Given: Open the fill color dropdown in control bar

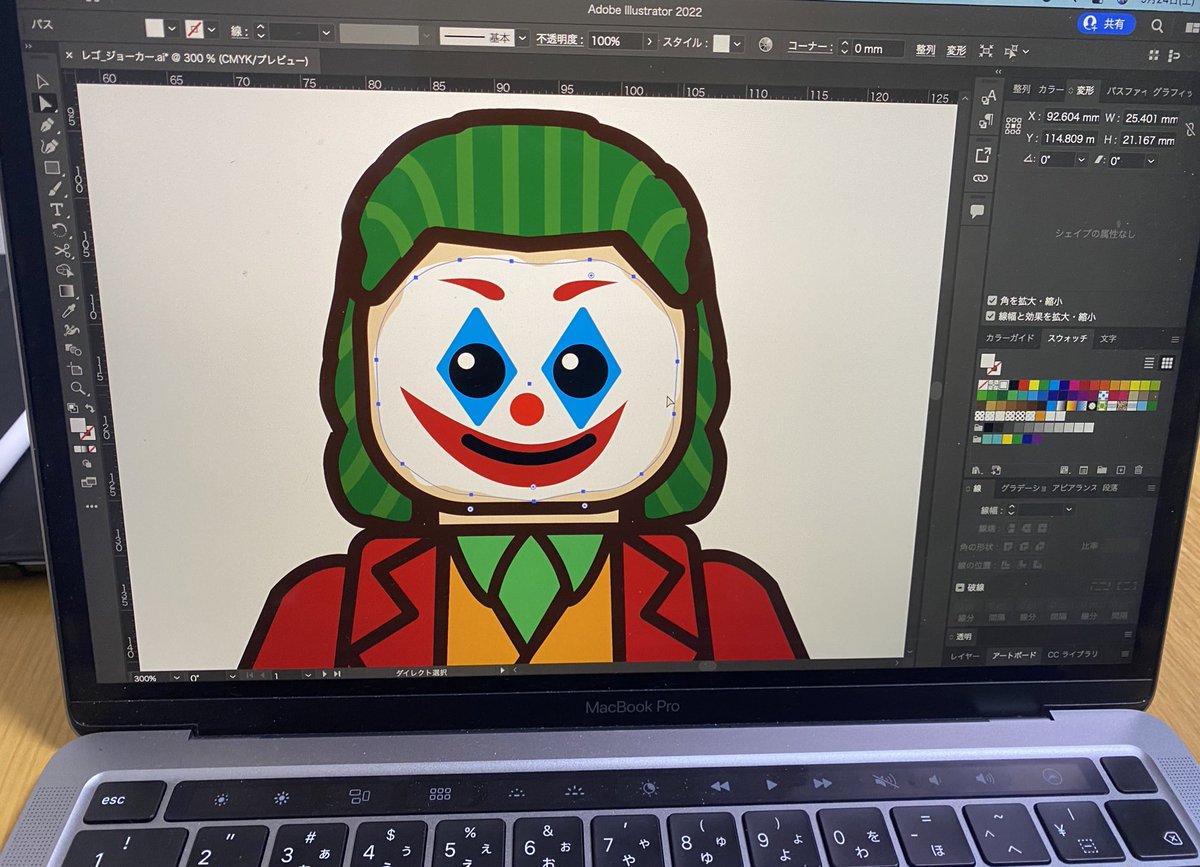Looking at the screenshot, I should pyautogui.click(x=172, y=30).
